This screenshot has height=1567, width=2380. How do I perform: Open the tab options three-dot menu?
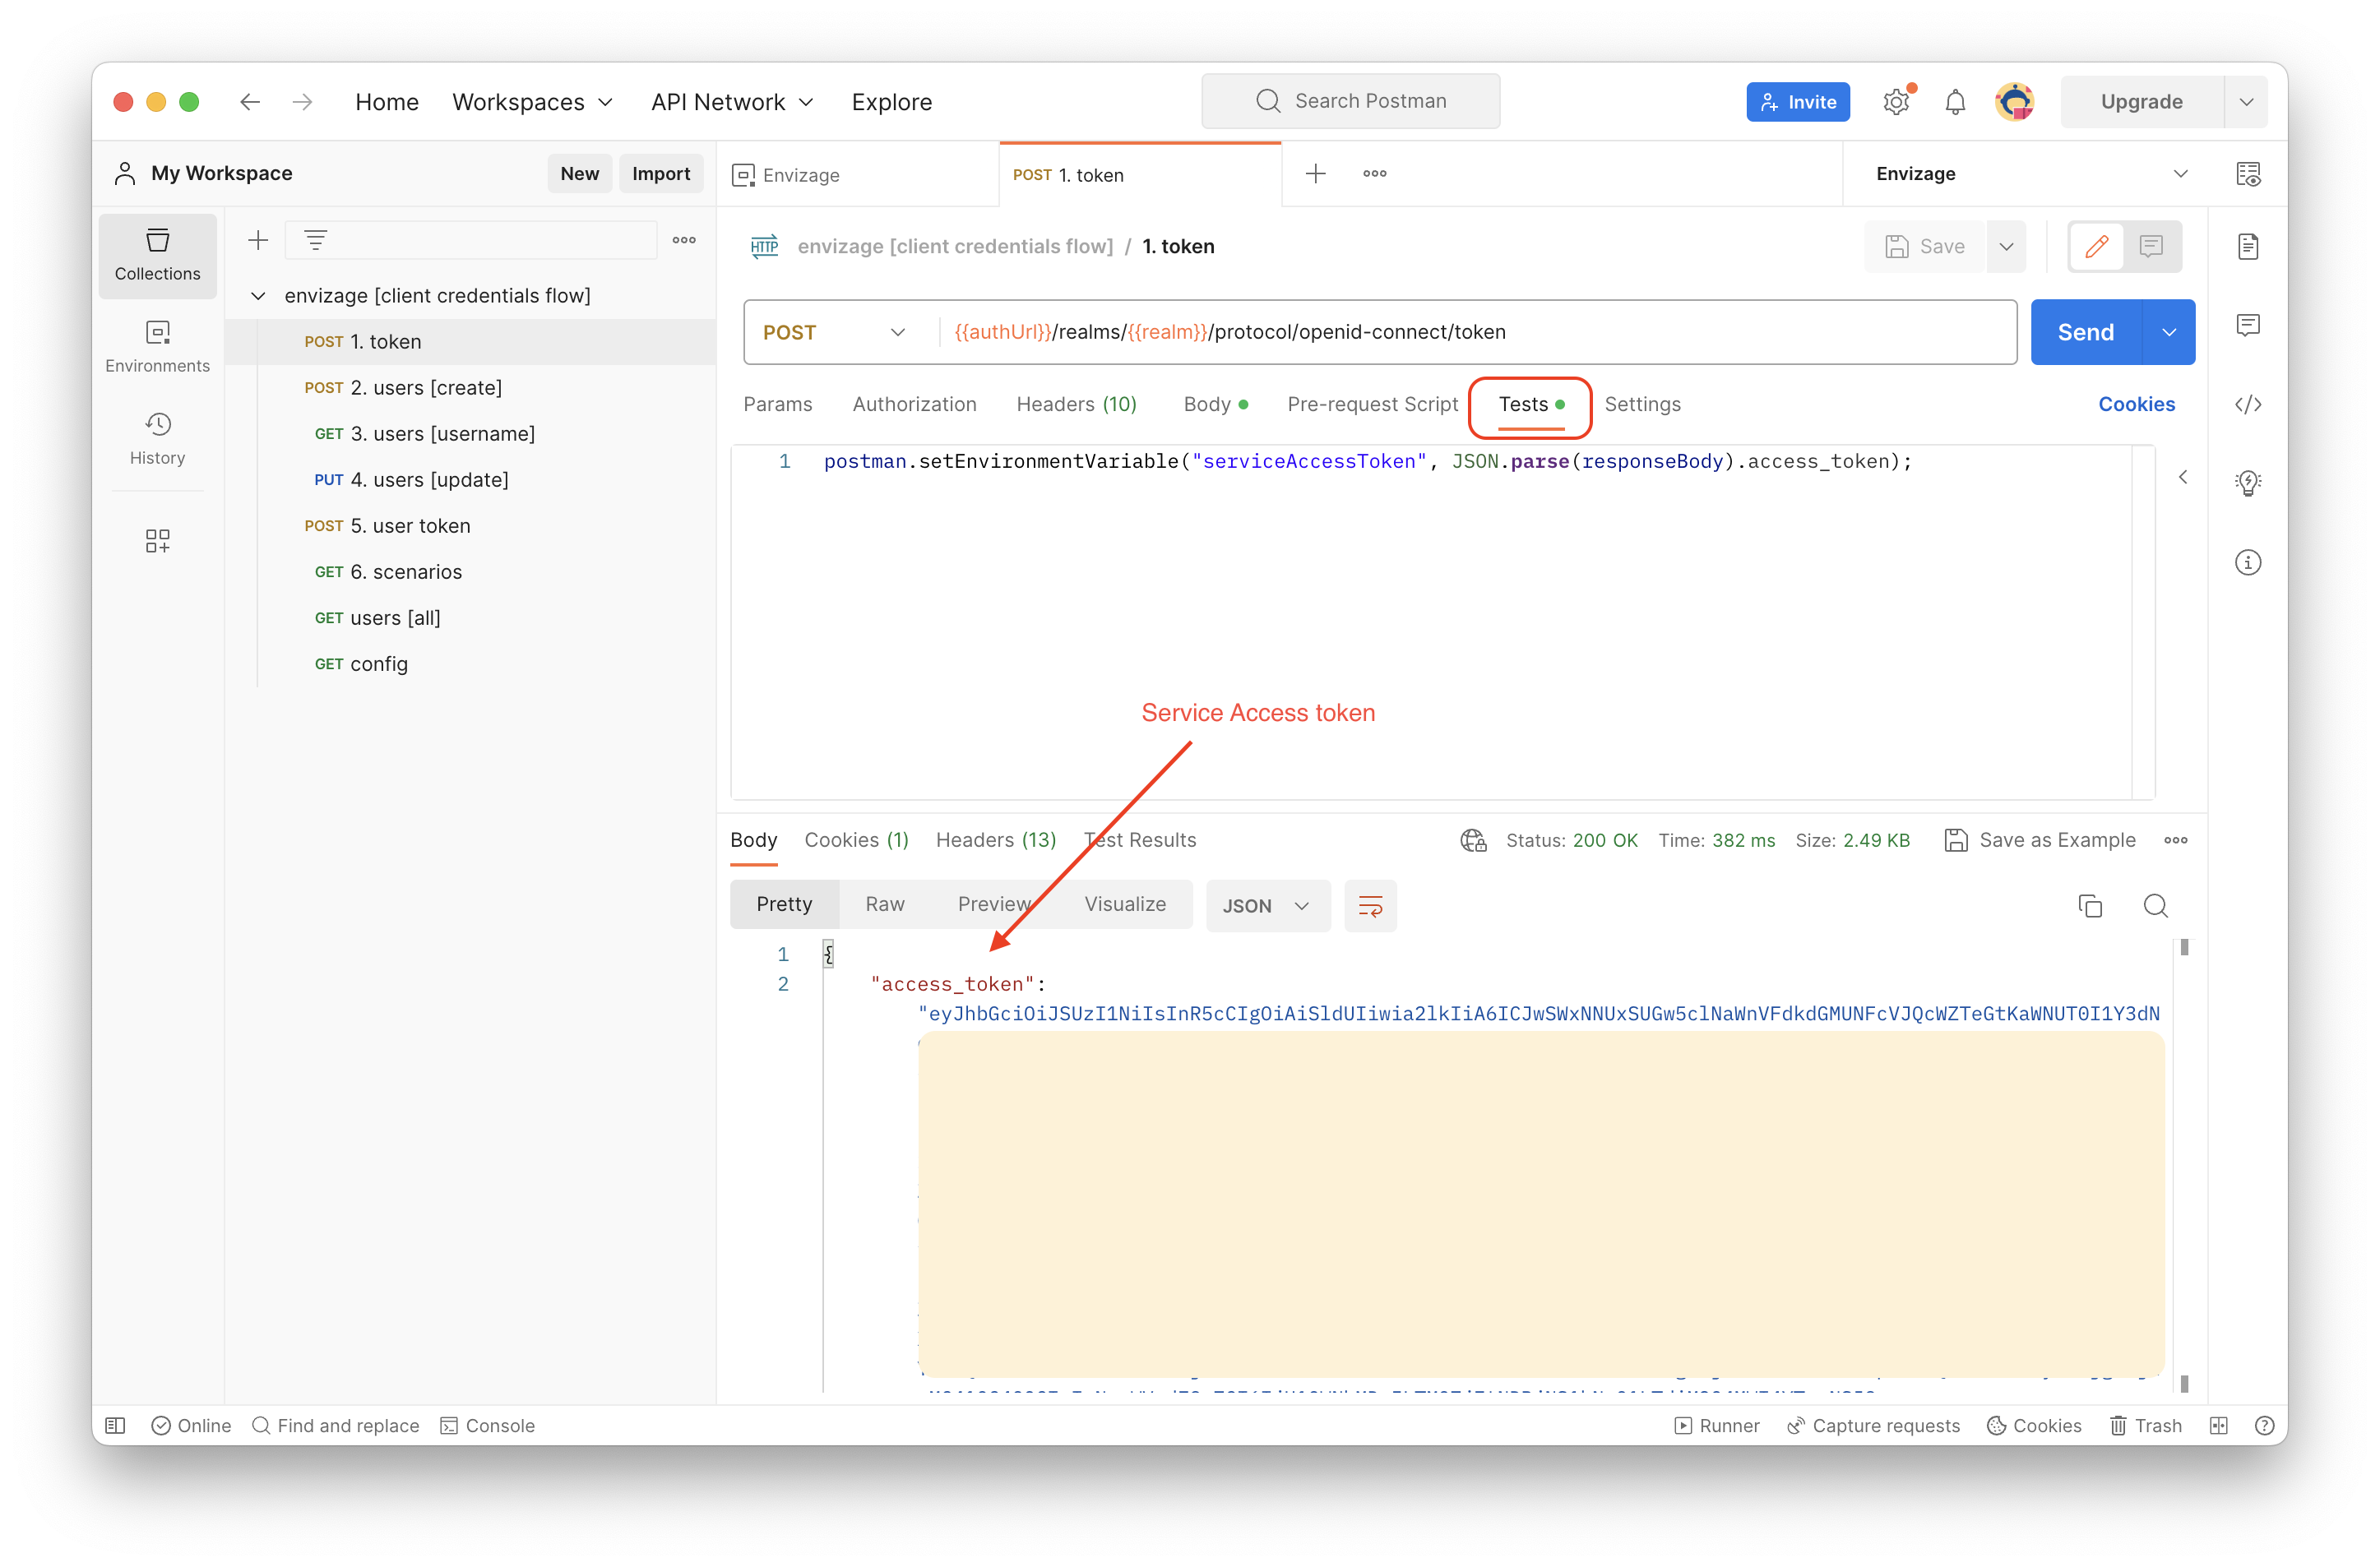point(1375,173)
